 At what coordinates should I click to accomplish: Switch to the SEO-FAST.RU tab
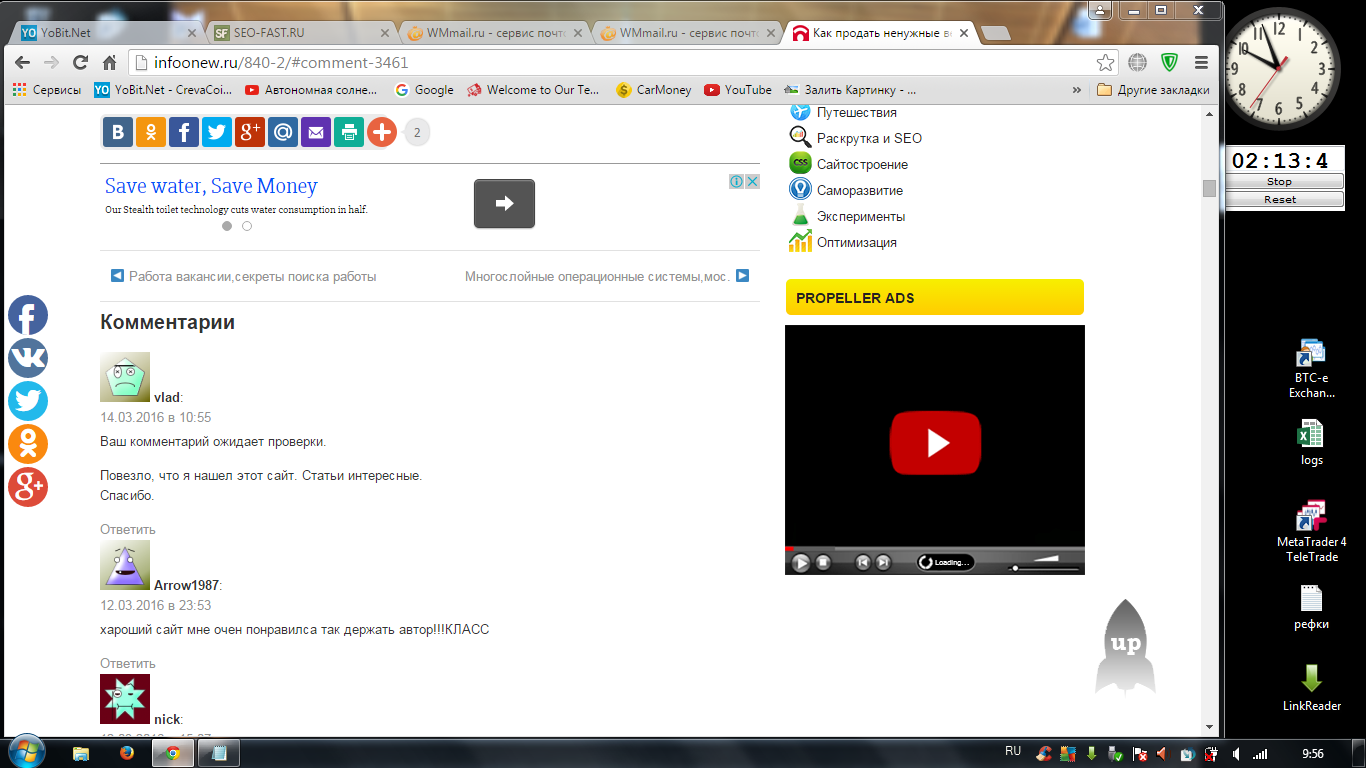pyautogui.click(x=301, y=32)
